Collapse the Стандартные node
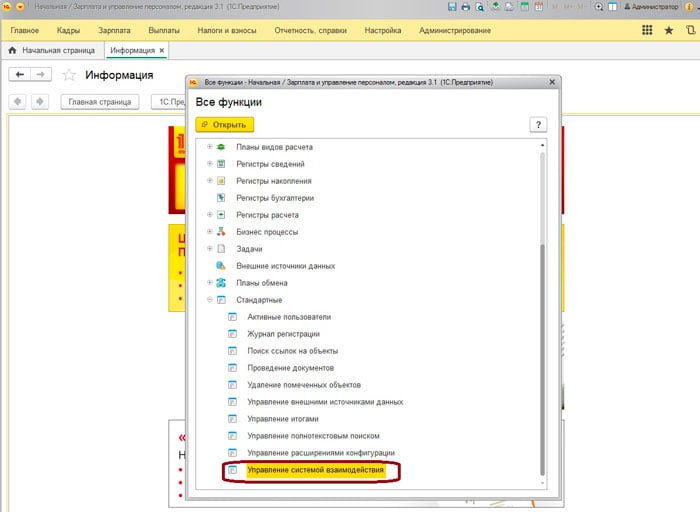Viewport: 700px width, 512px height. (209, 300)
